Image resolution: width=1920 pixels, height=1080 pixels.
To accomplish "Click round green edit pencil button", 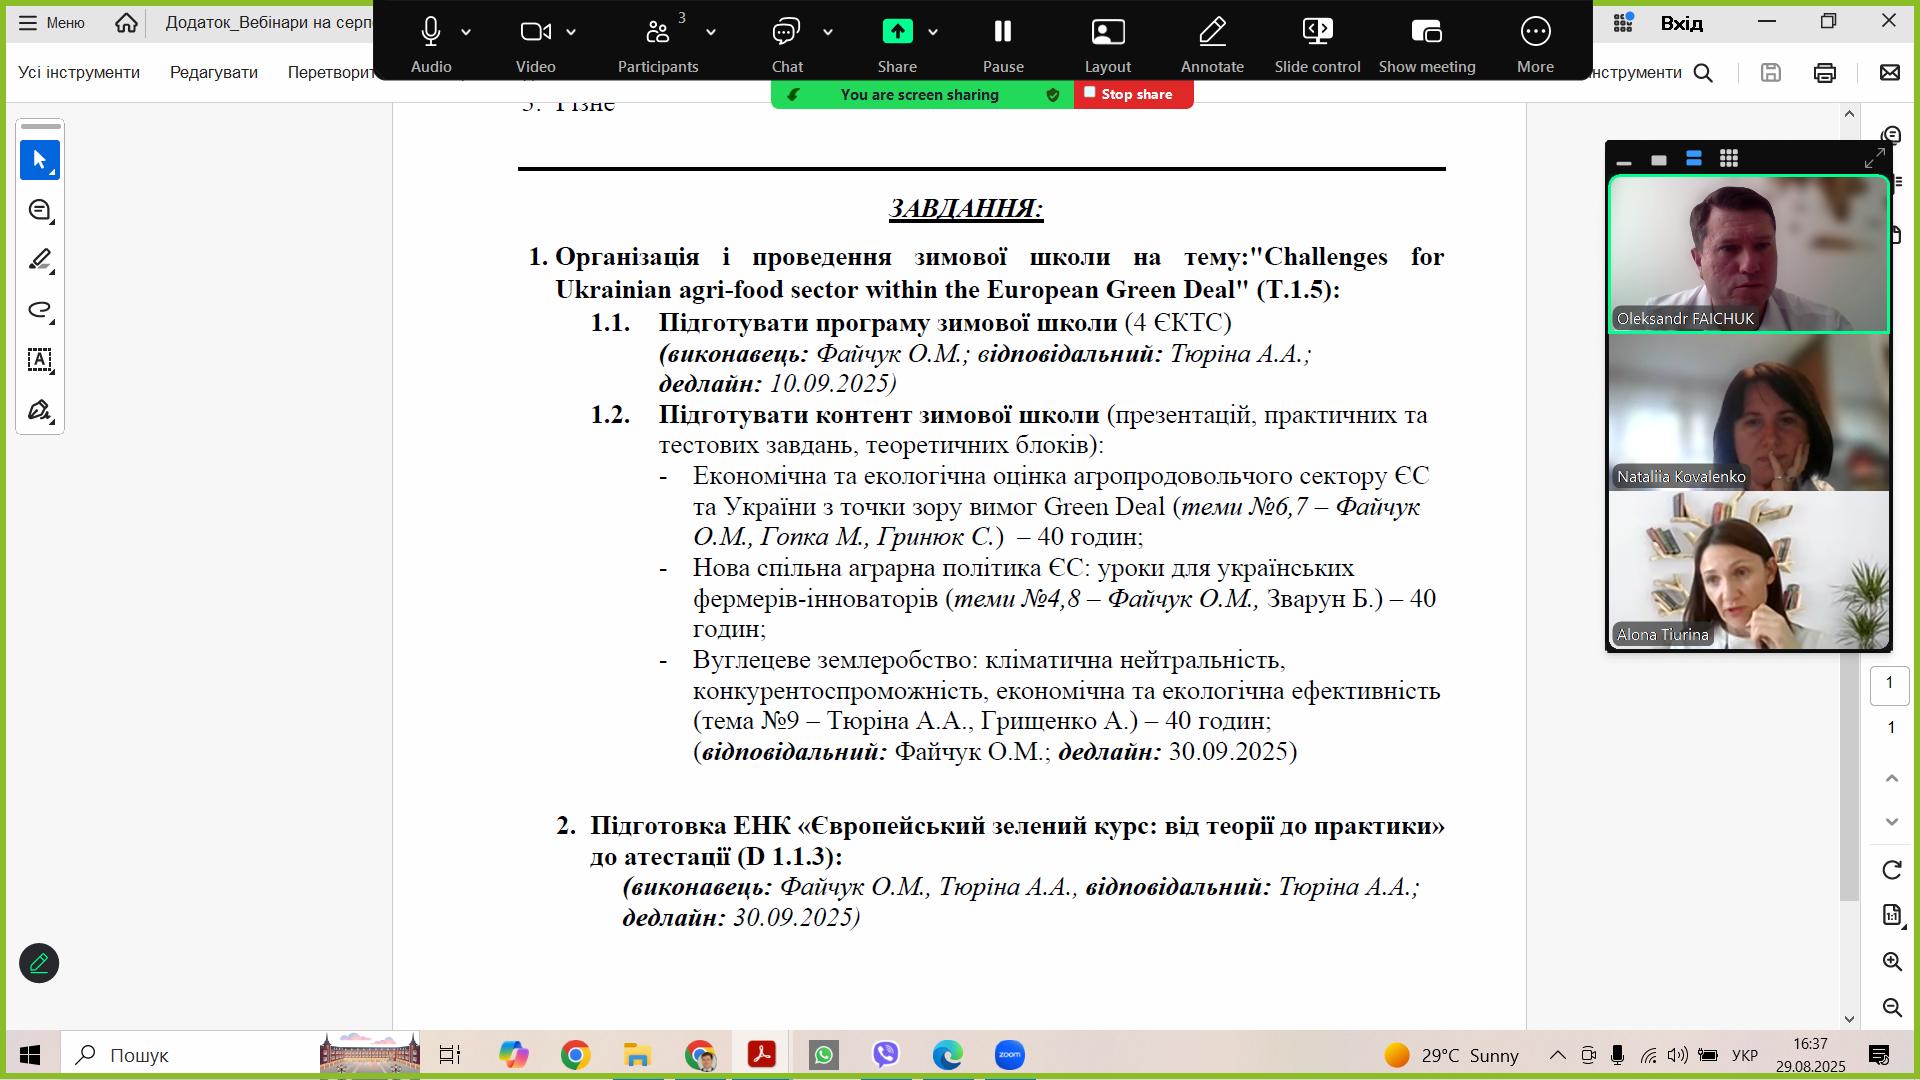I will (x=39, y=963).
